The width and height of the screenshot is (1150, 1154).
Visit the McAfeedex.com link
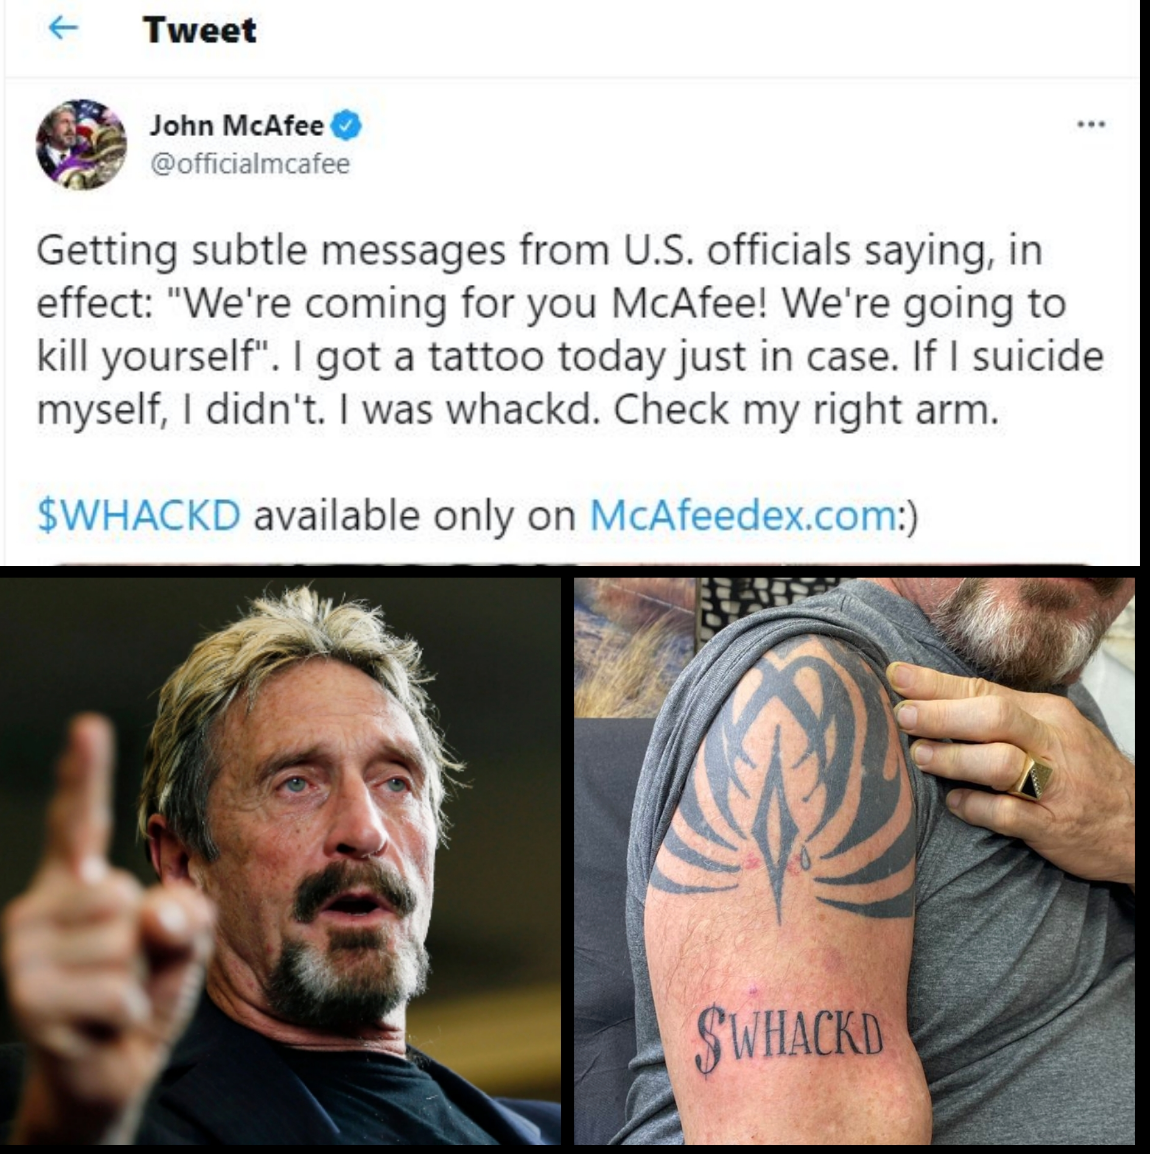click(743, 515)
